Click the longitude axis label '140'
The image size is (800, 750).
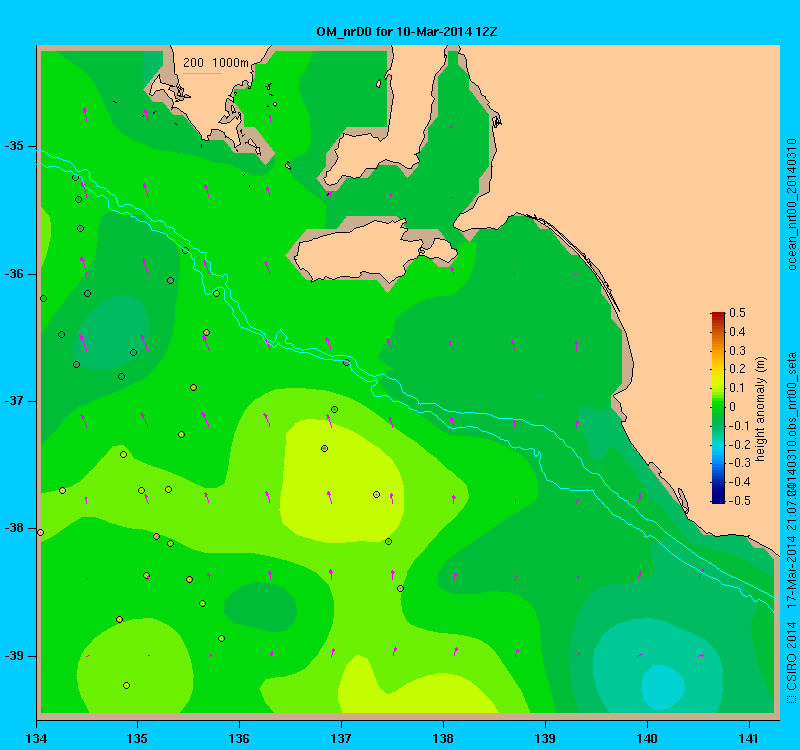point(647,738)
